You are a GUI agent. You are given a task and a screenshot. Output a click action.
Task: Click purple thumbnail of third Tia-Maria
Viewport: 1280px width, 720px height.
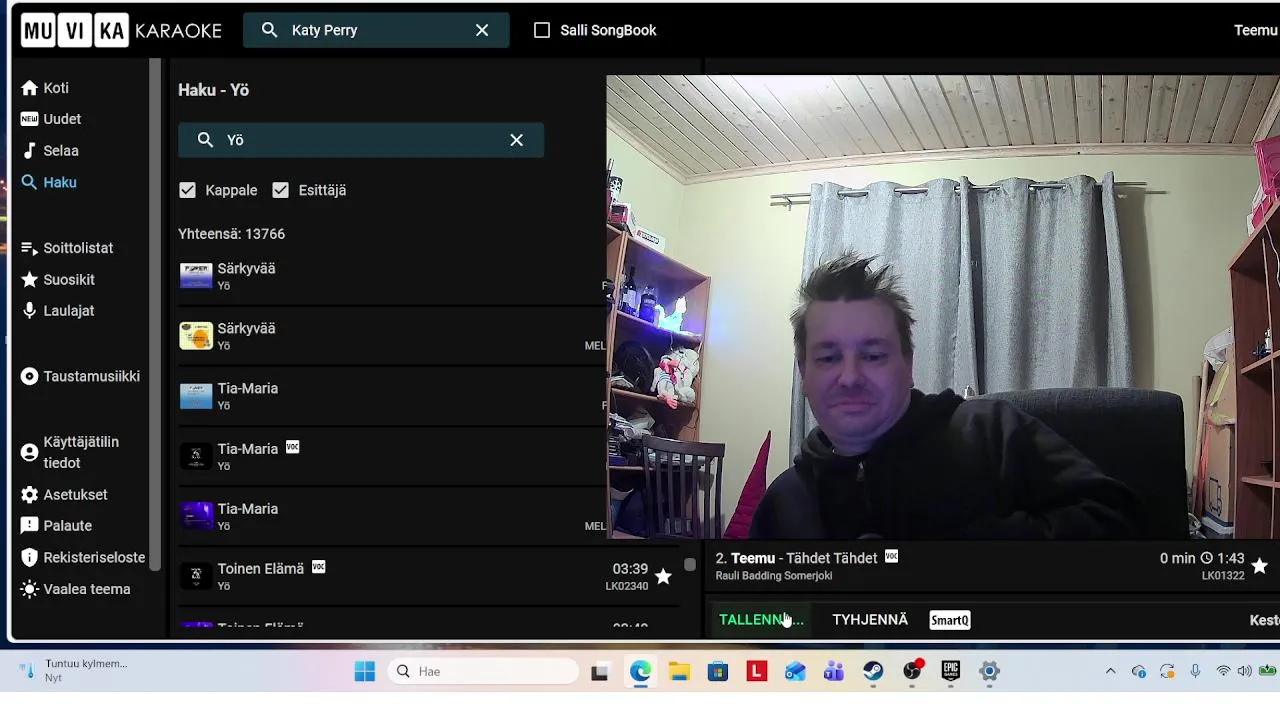[x=196, y=516]
